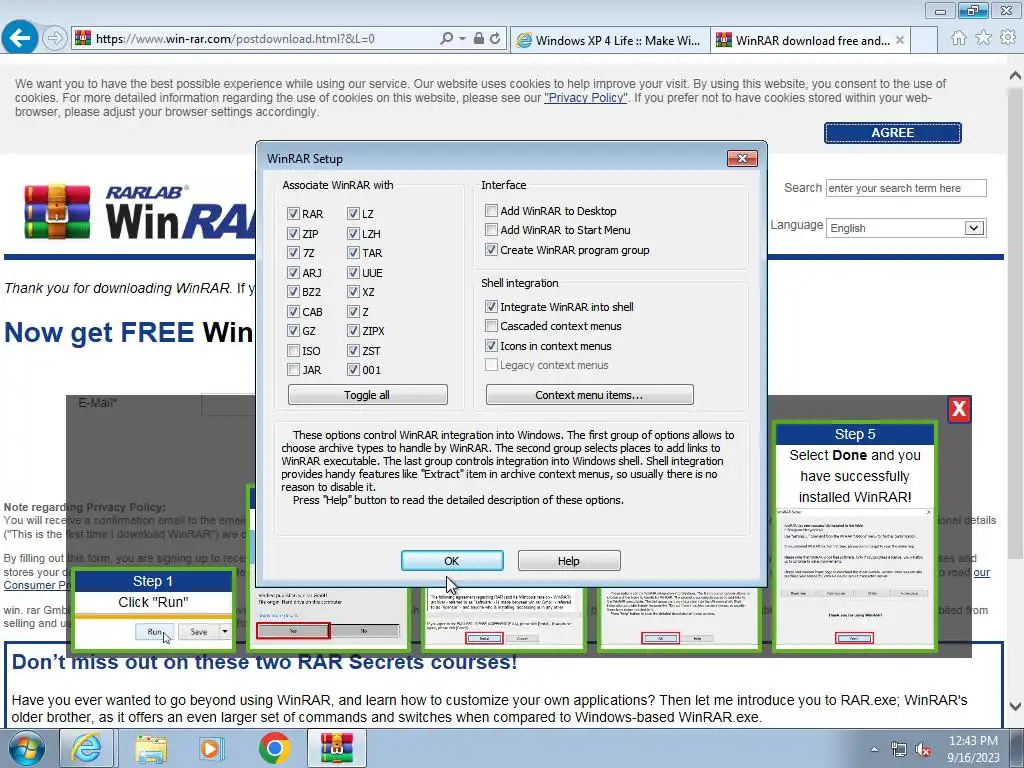1024x768 pixels.
Task: Switch to Windows XP 4 Life tab
Action: (610, 40)
